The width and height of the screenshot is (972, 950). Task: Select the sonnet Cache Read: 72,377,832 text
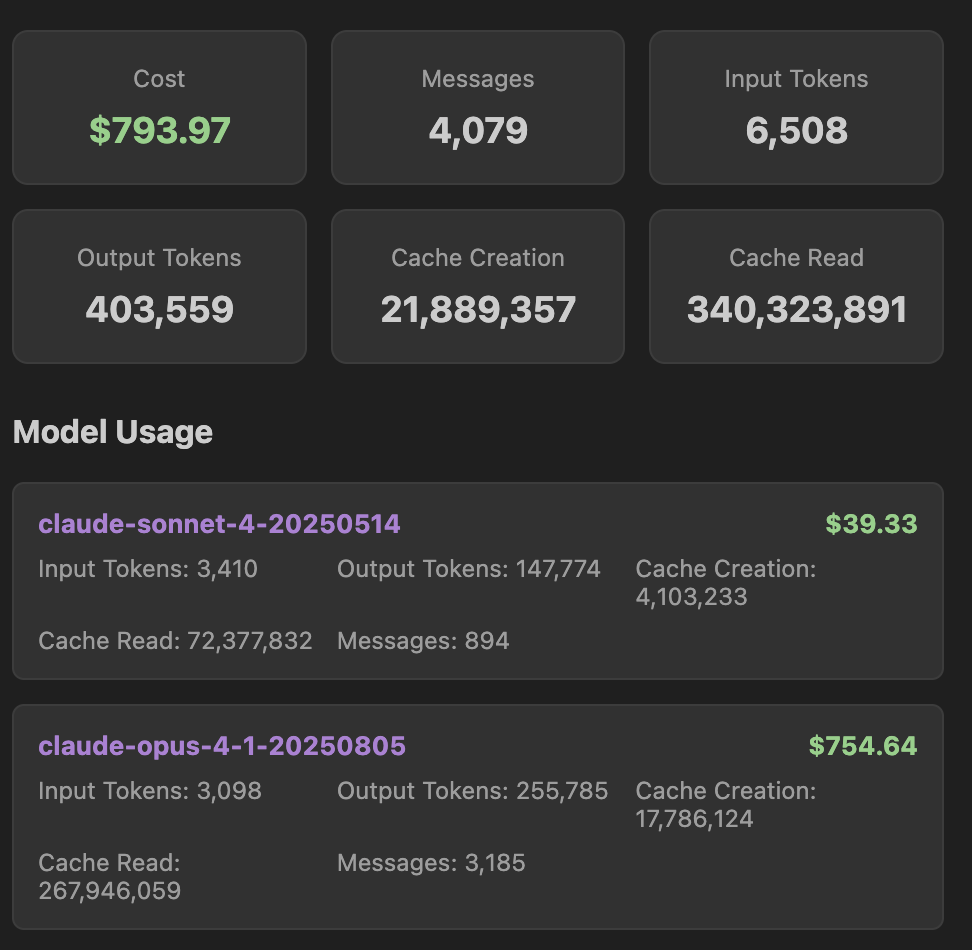[175, 641]
